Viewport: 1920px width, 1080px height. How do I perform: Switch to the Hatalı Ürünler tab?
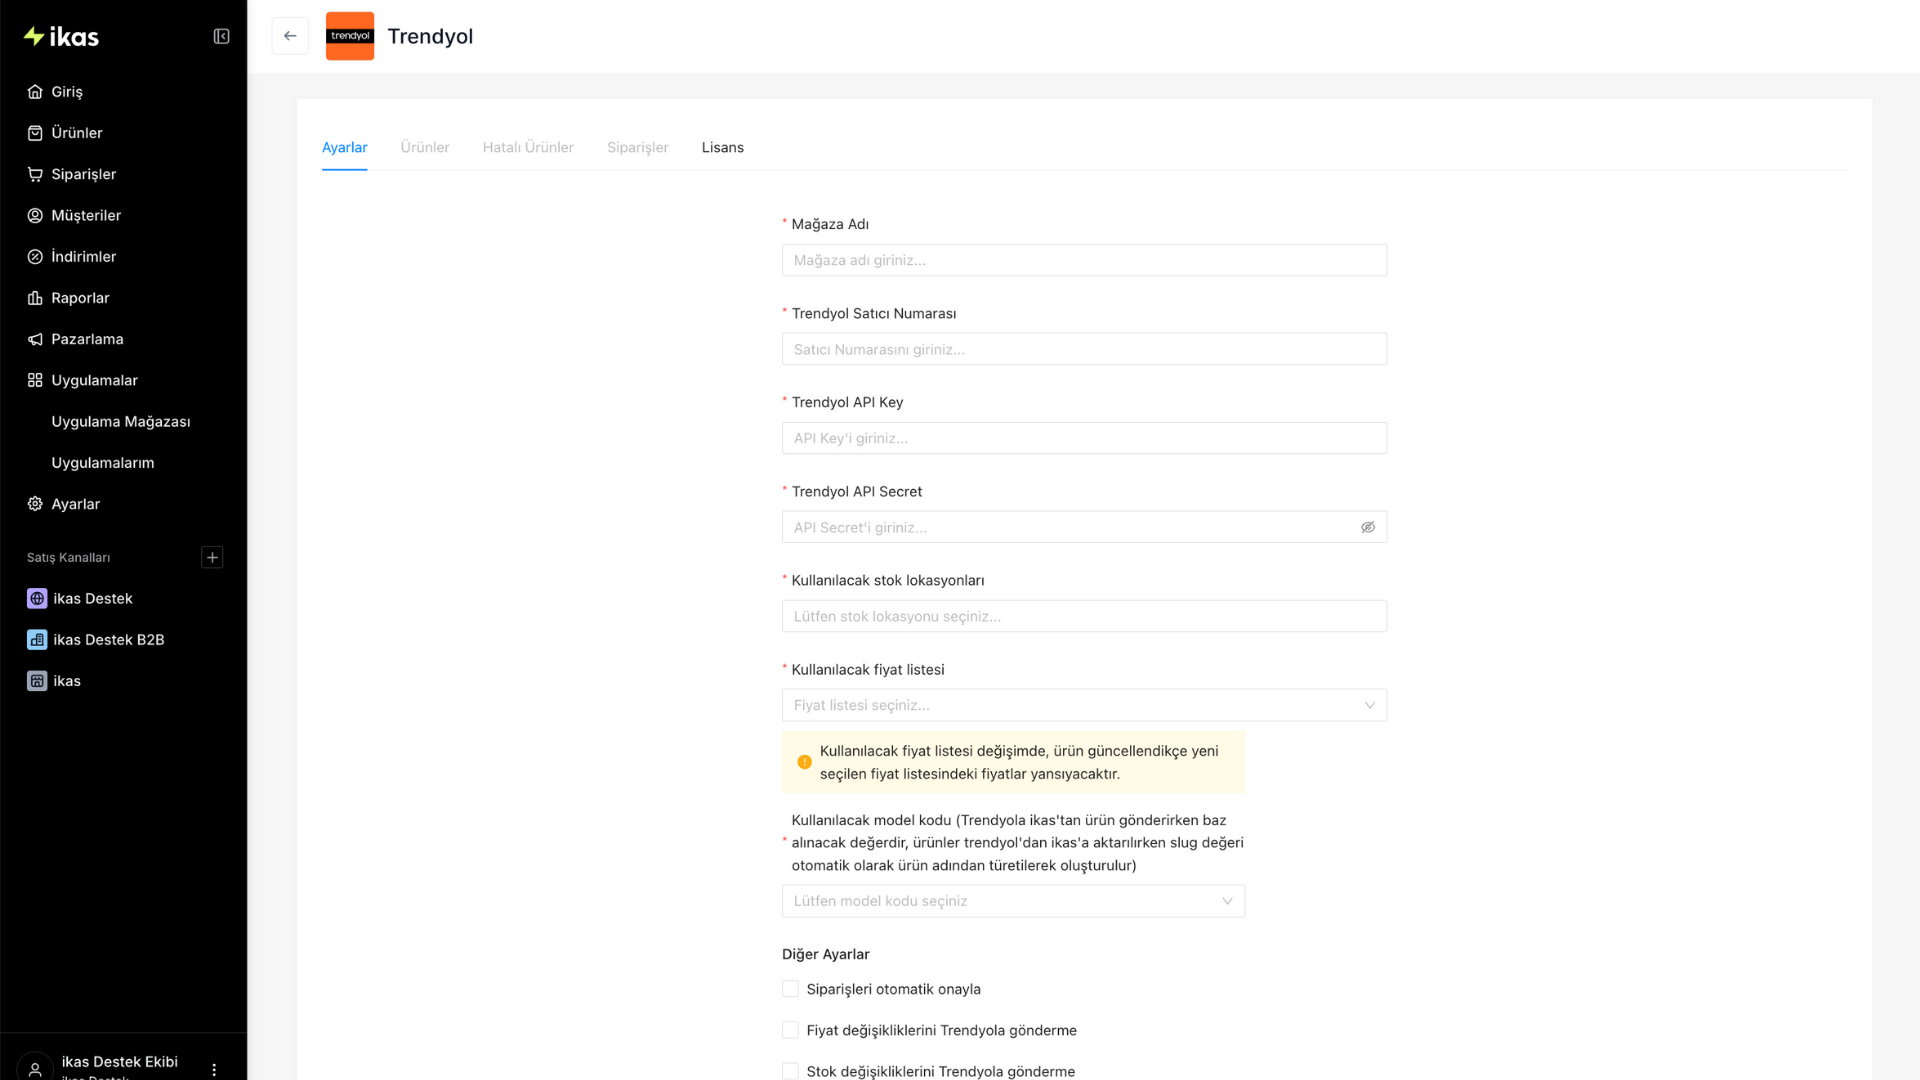click(528, 148)
